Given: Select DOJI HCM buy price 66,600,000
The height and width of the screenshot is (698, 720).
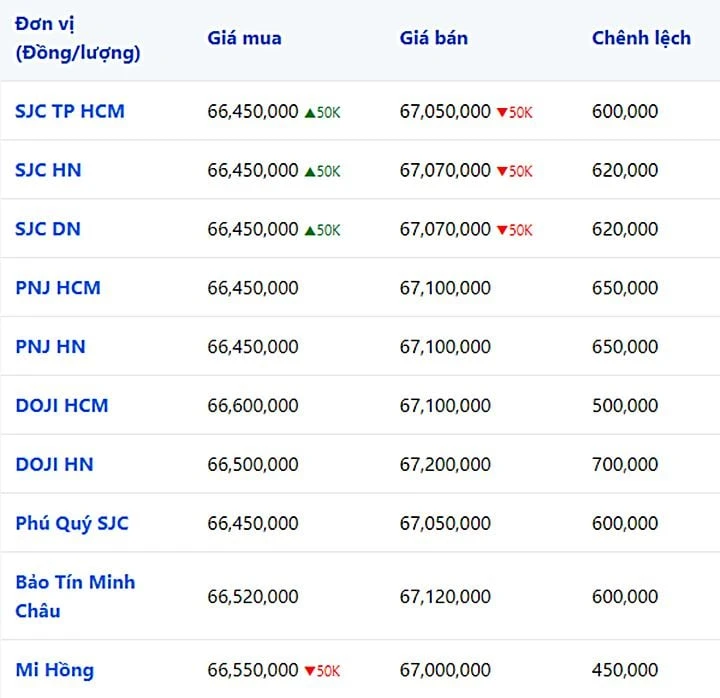Looking at the screenshot, I should tap(253, 405).
